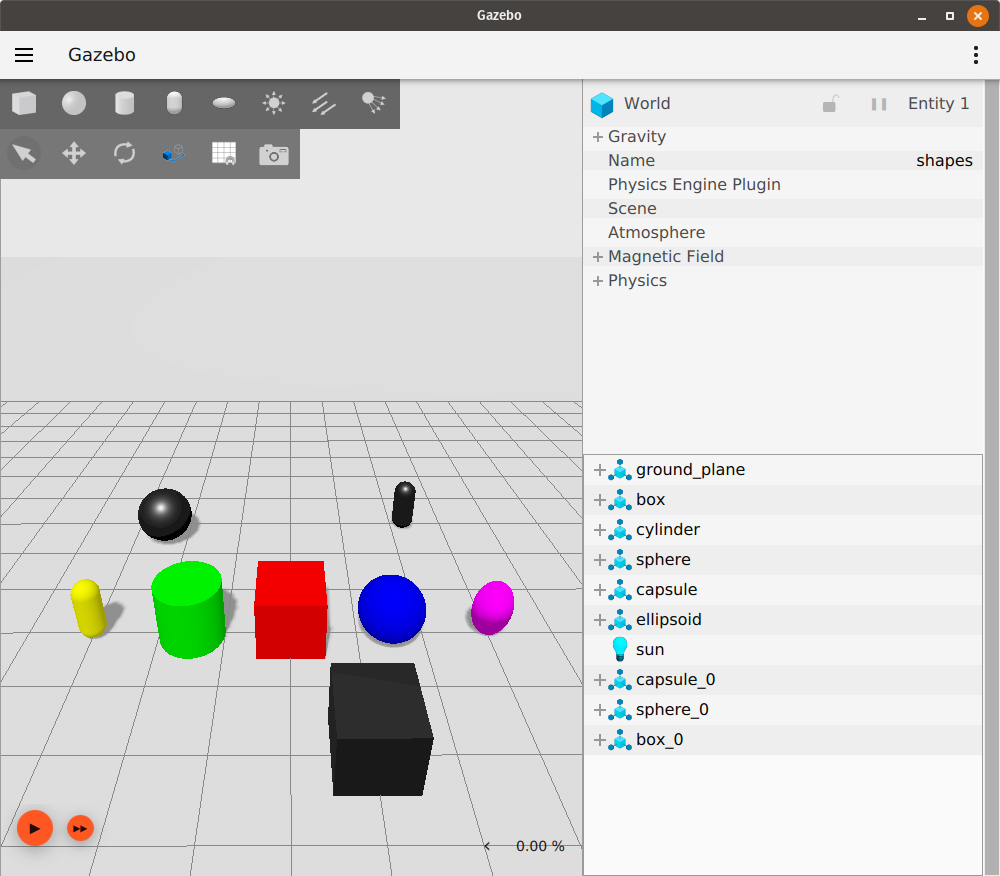1000x876 pixels.
Task: Activate the translate mode tool
Action: click(74, 154)
